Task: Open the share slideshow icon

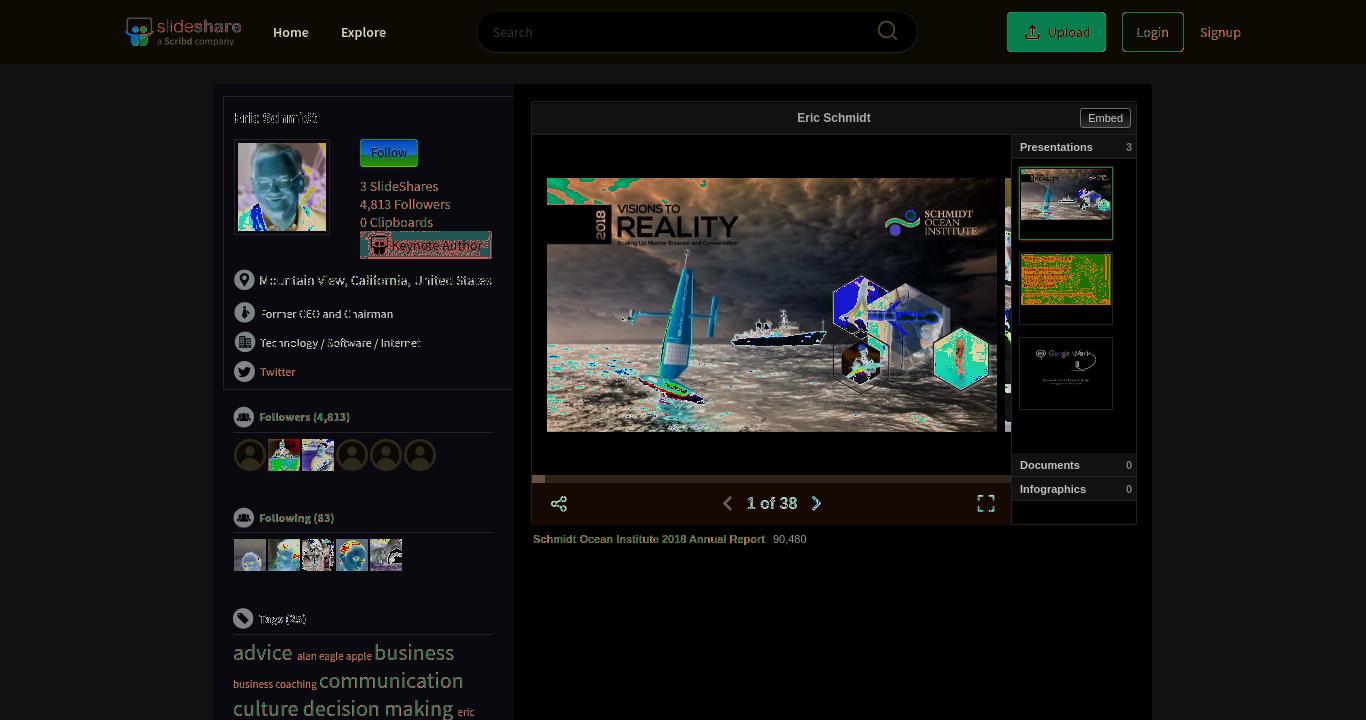Action: click(x=559, y=503)
